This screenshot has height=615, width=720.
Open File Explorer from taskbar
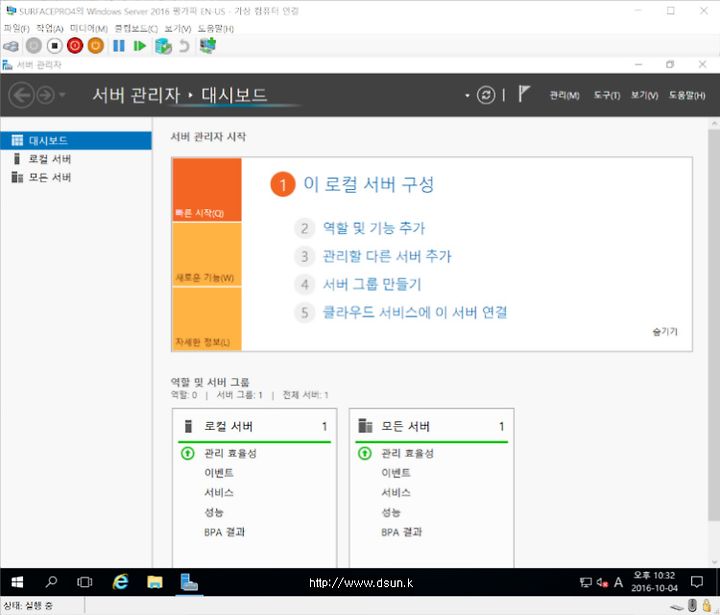tap(155, 582)
